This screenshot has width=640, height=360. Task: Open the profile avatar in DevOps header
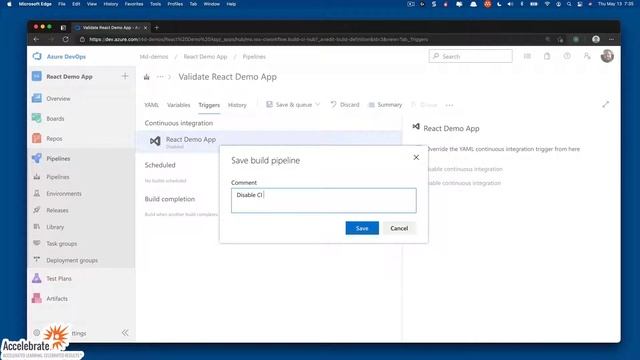point(607,56)
